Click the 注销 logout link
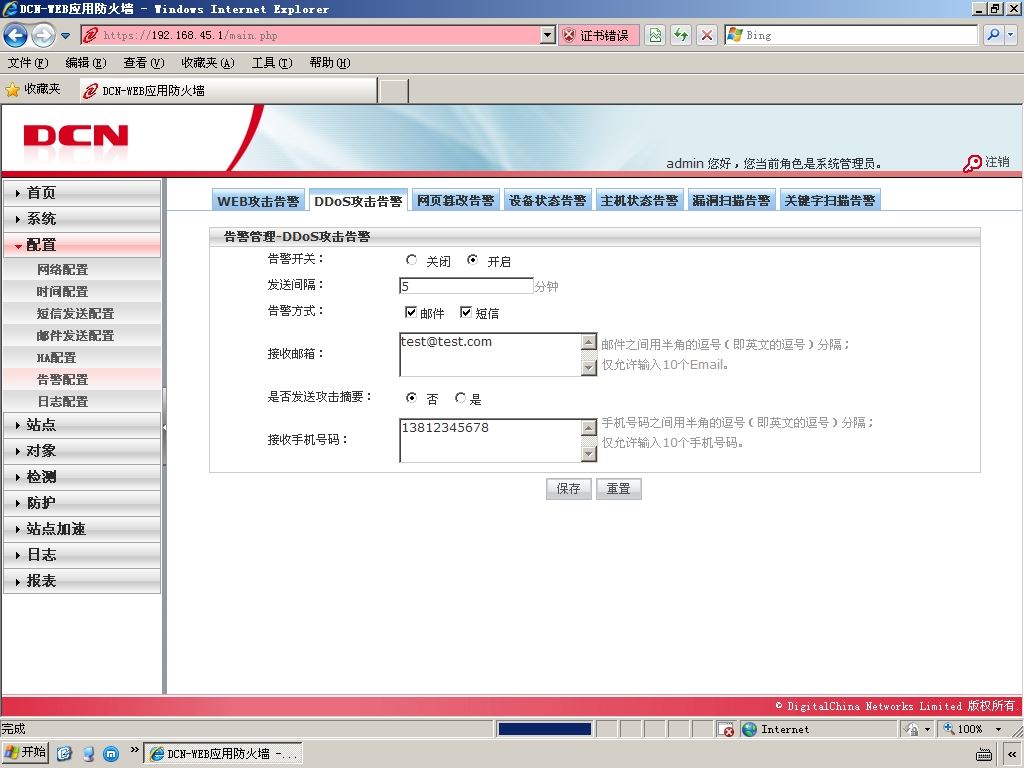 coord(997,162)
